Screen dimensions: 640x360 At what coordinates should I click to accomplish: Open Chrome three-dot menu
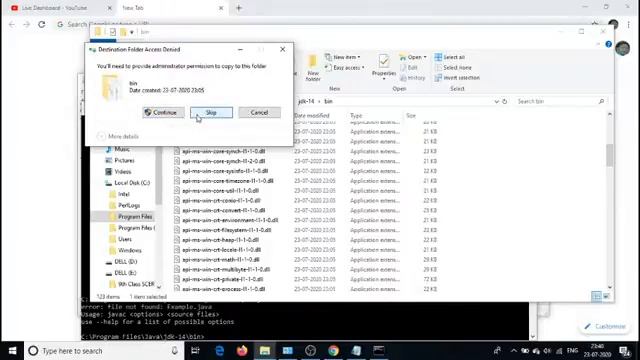pyautogui.click(x=629, y=24)
